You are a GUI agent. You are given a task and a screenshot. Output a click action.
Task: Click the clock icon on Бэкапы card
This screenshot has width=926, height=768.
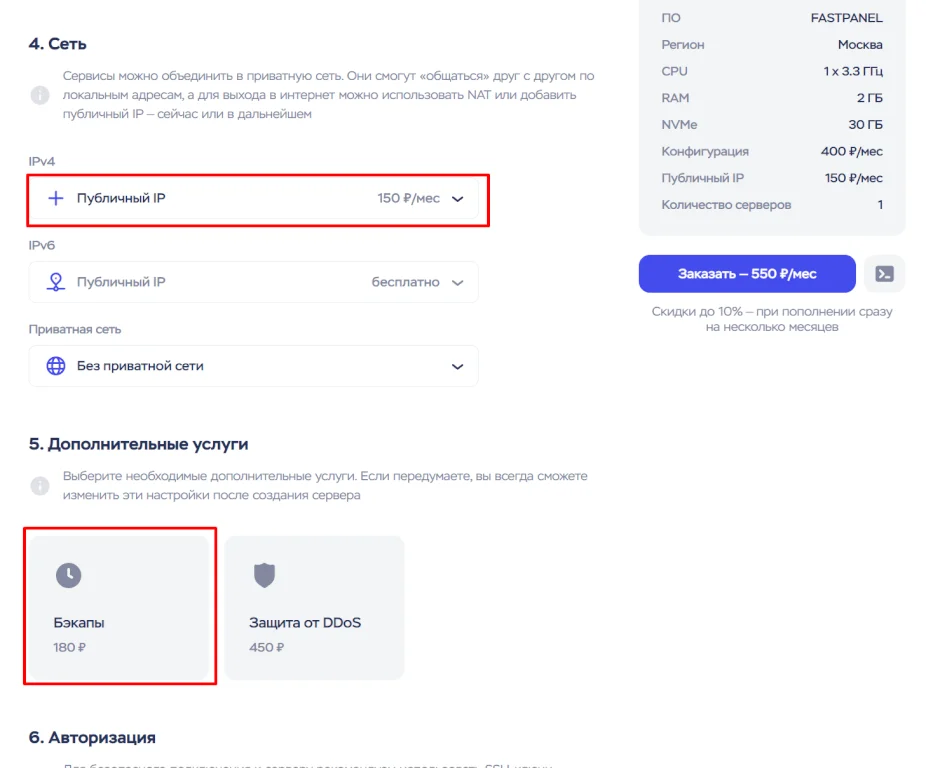tap(68, 575)
